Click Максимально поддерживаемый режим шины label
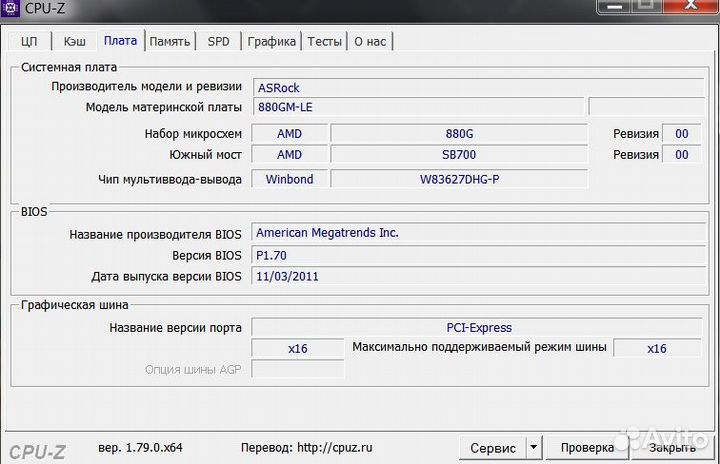720x464 pixels. point(479,347)
